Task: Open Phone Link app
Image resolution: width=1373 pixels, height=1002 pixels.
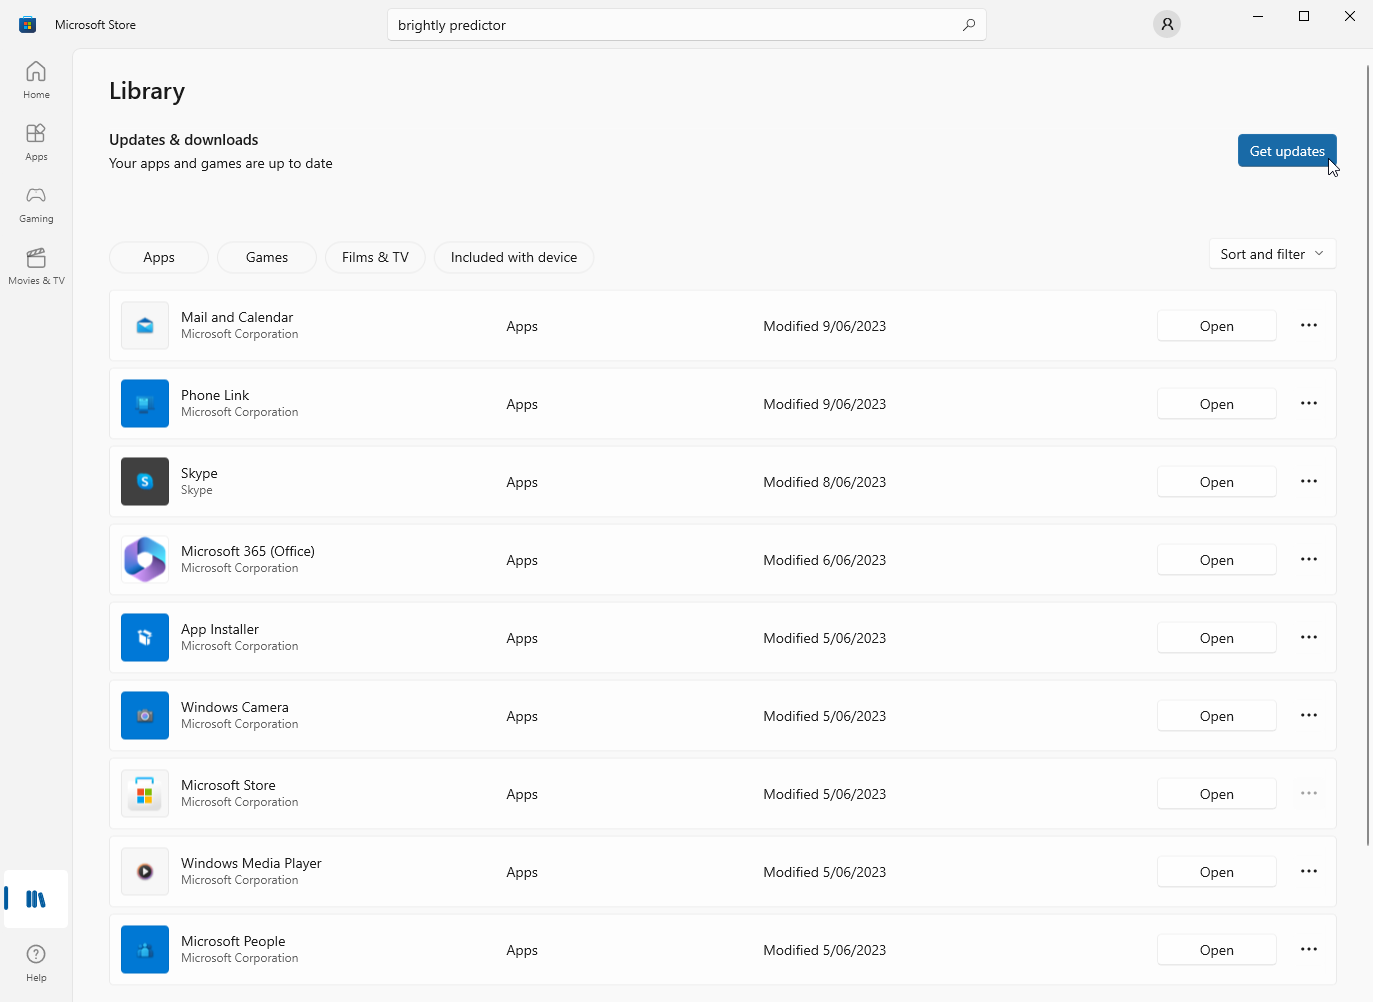Action: [x=1217, y=404]
